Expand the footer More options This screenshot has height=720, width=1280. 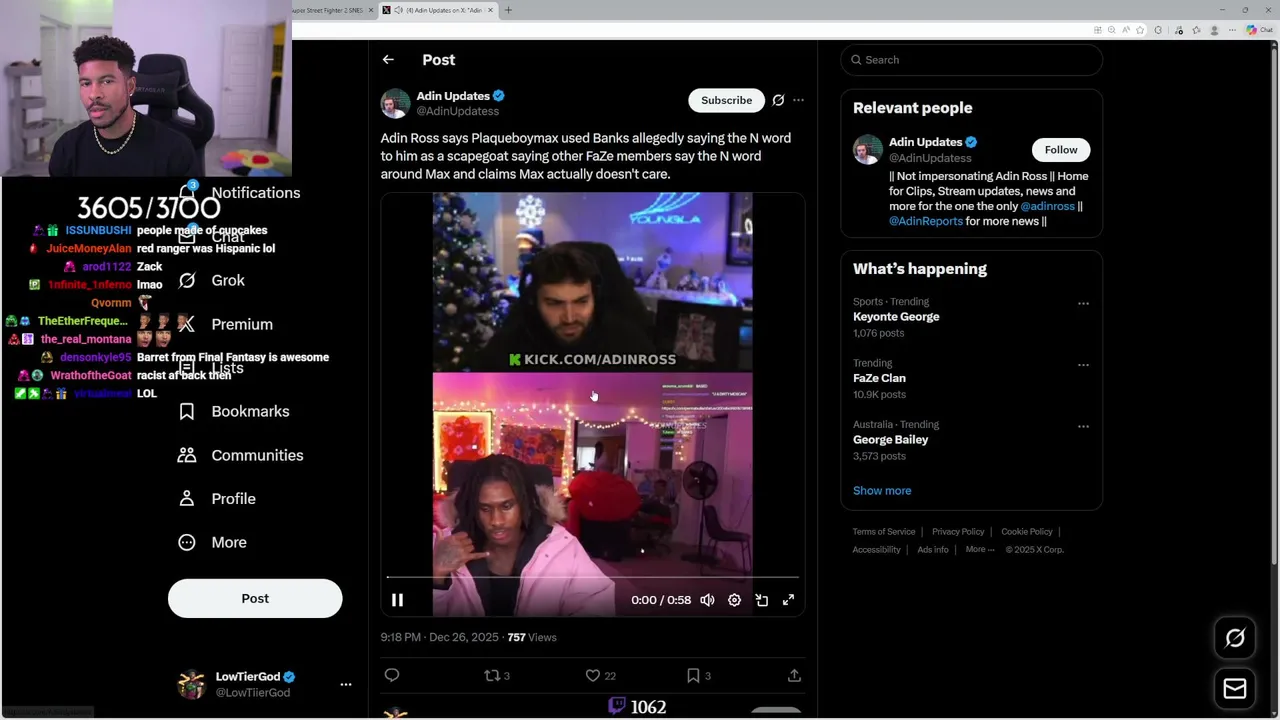(980, 550)
